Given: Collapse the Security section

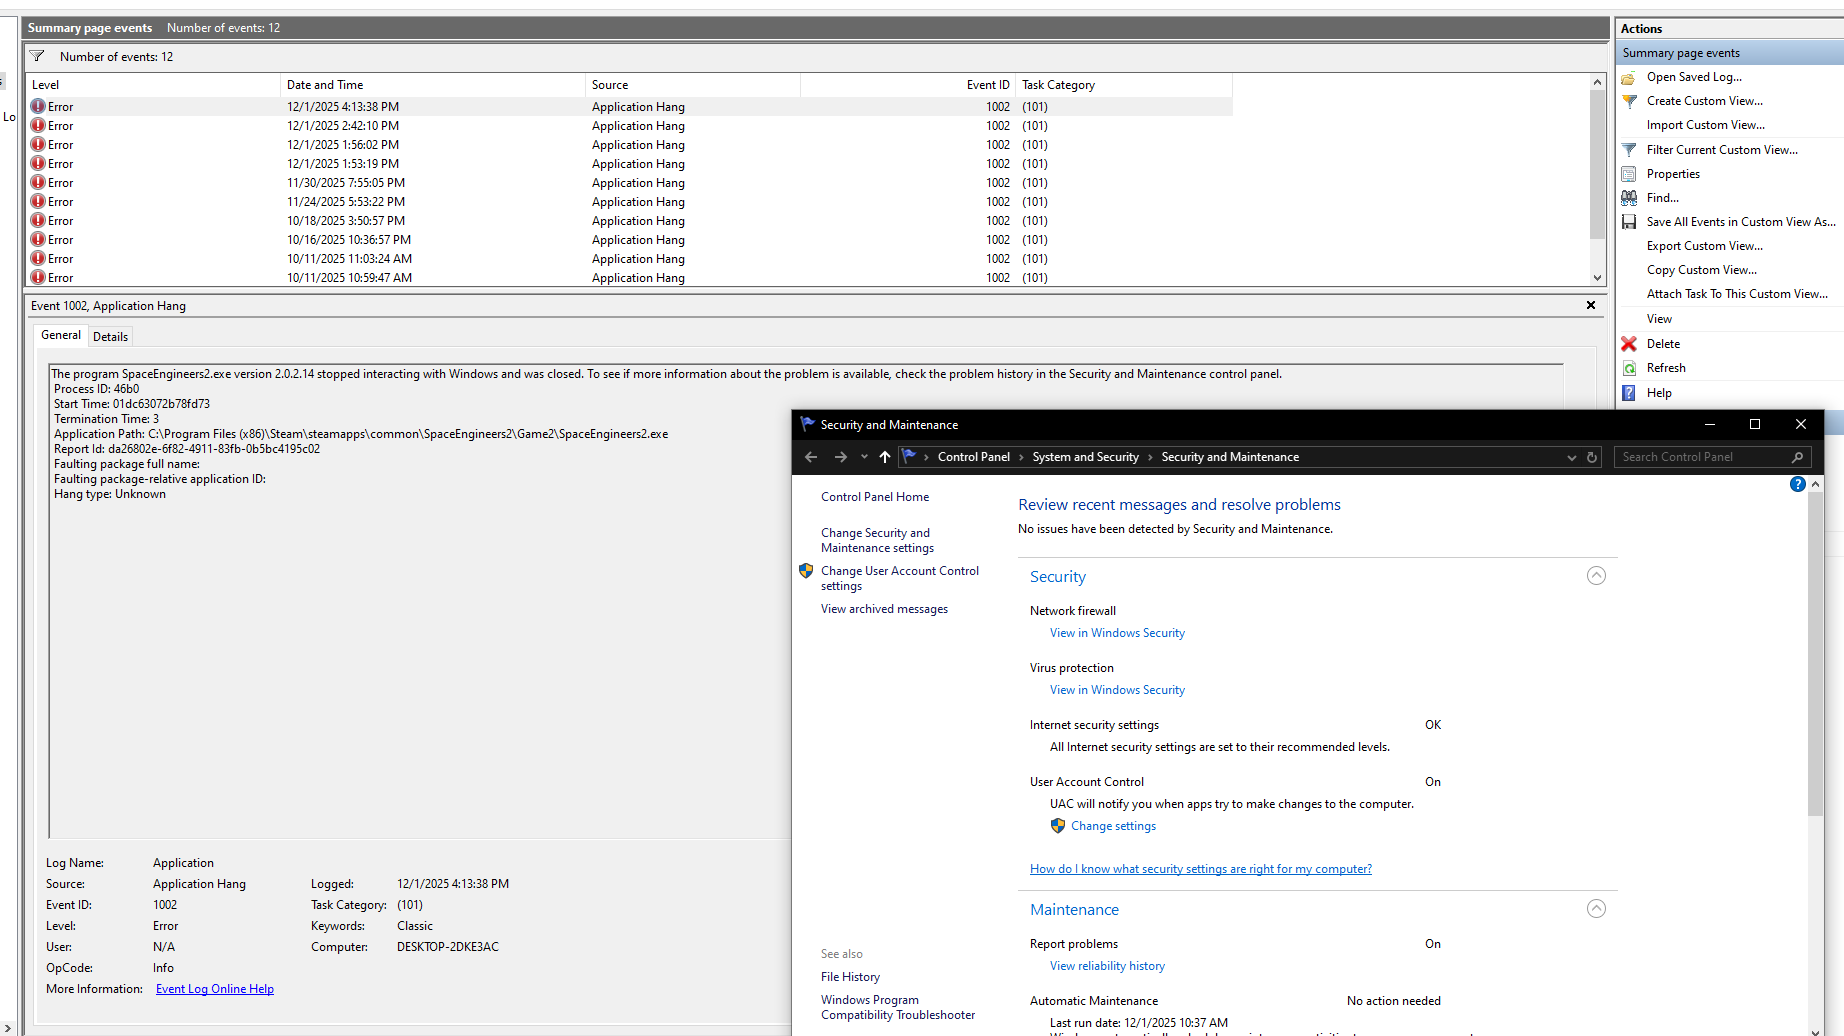Looking at the screenshot, I should coord(1596,576).
